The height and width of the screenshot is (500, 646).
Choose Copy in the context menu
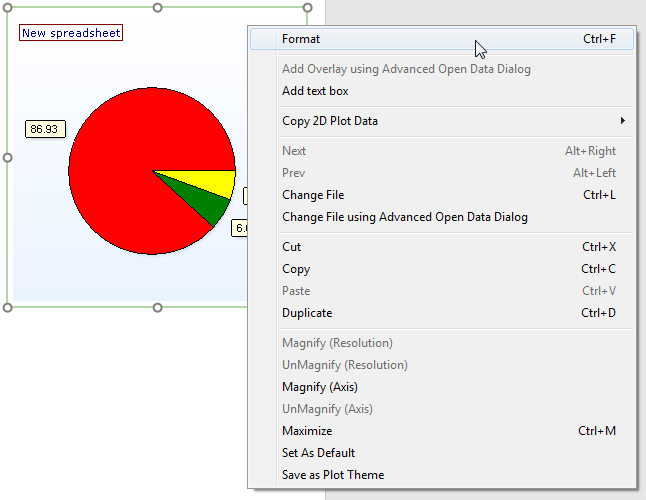pos(296,269)
